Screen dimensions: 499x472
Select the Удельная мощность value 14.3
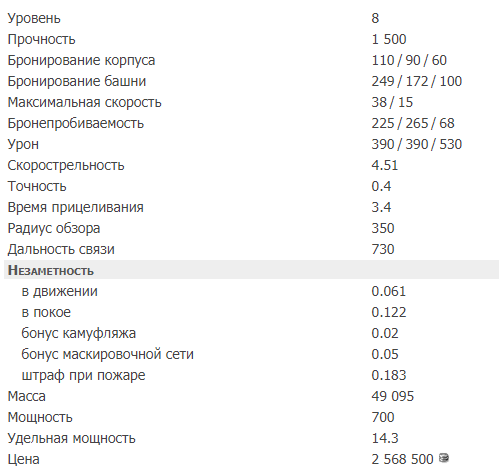385,438
